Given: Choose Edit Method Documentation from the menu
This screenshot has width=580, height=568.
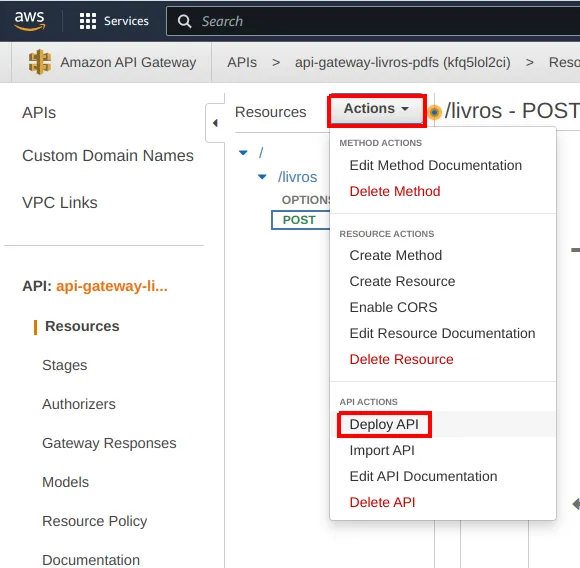Looking at the screenshot, I should [436, 165].
